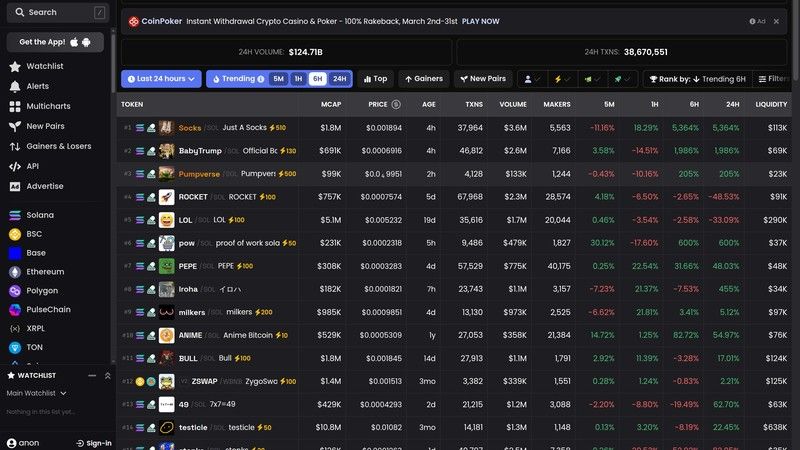Select the 1H trending timeframe
Screen dimensions: 800x450
click(298, 79)
